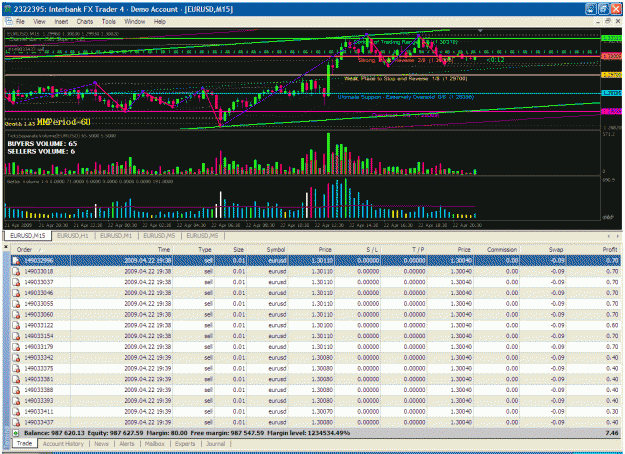Switch to the EURUSD,M1 chart tab

click(x=116, y=236)
